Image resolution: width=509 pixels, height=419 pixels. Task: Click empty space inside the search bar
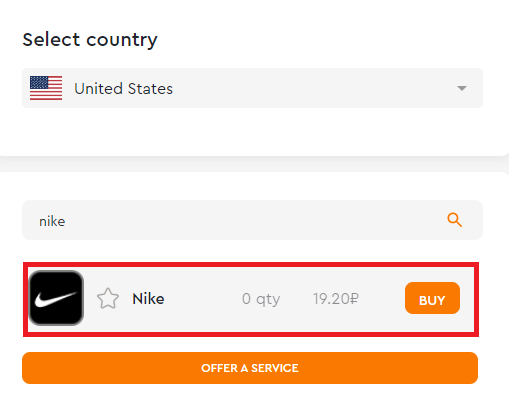pos(253,220)
